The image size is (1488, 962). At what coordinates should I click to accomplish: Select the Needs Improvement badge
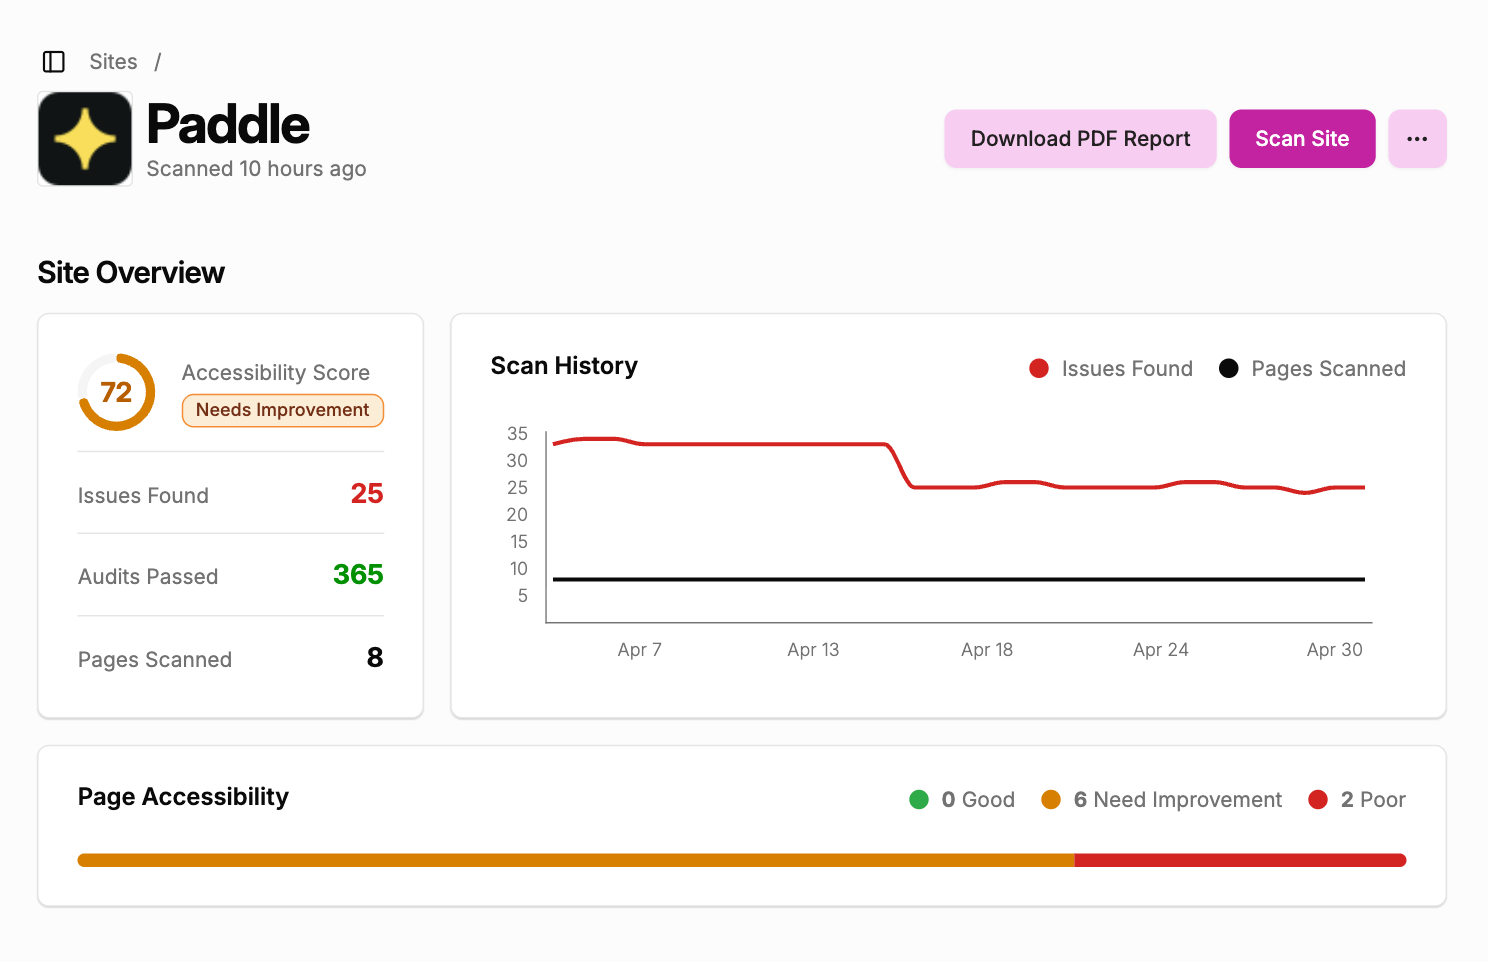click(283, 410)
